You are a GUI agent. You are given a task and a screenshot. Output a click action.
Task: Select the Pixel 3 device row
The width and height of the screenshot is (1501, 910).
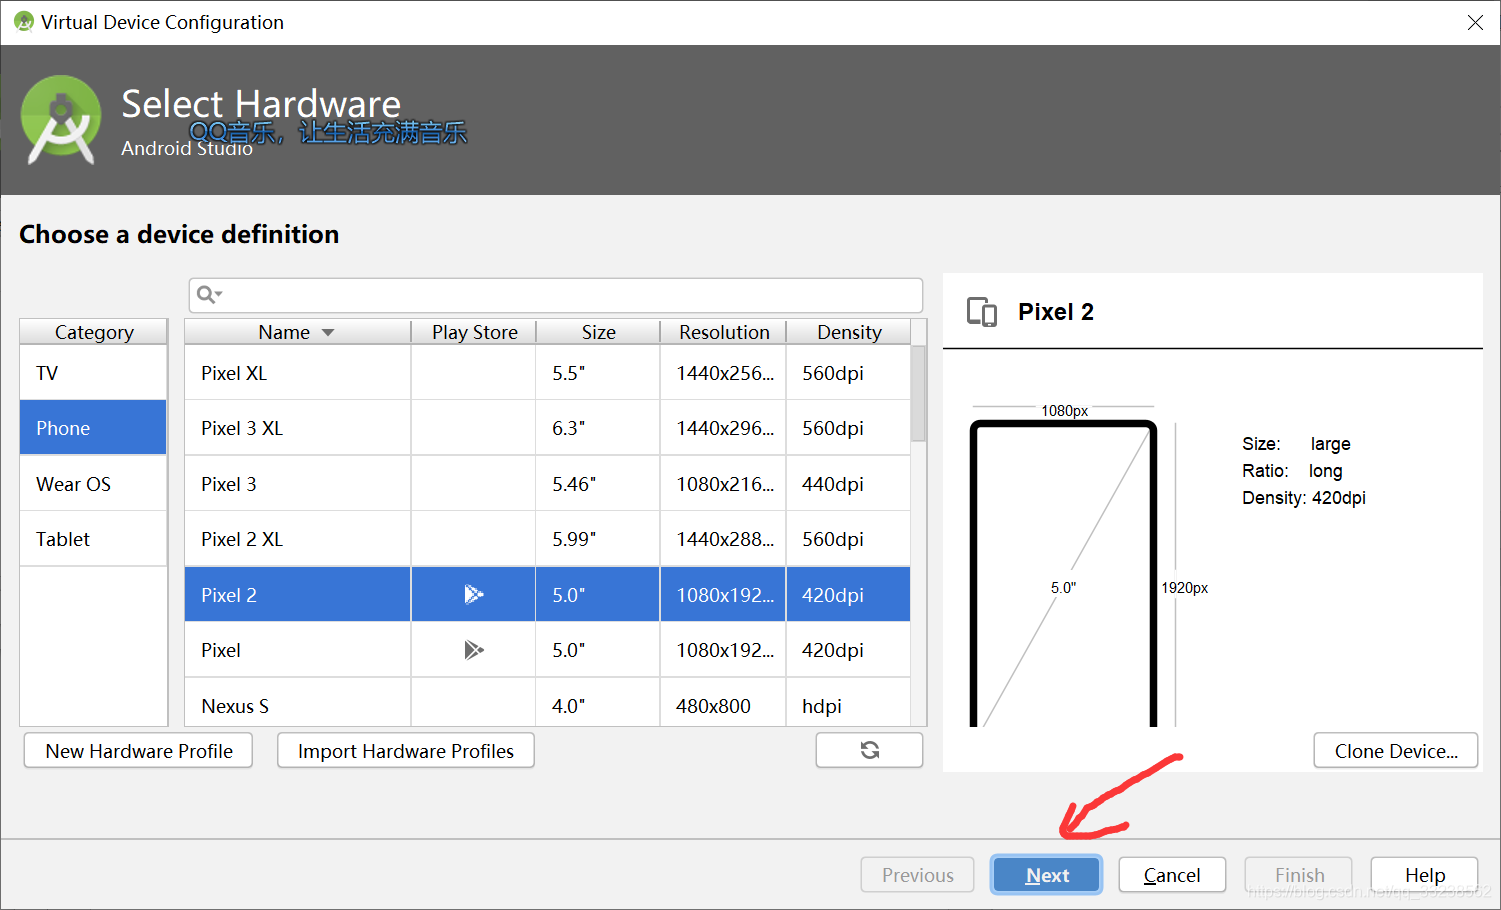[x=547, y=484]
